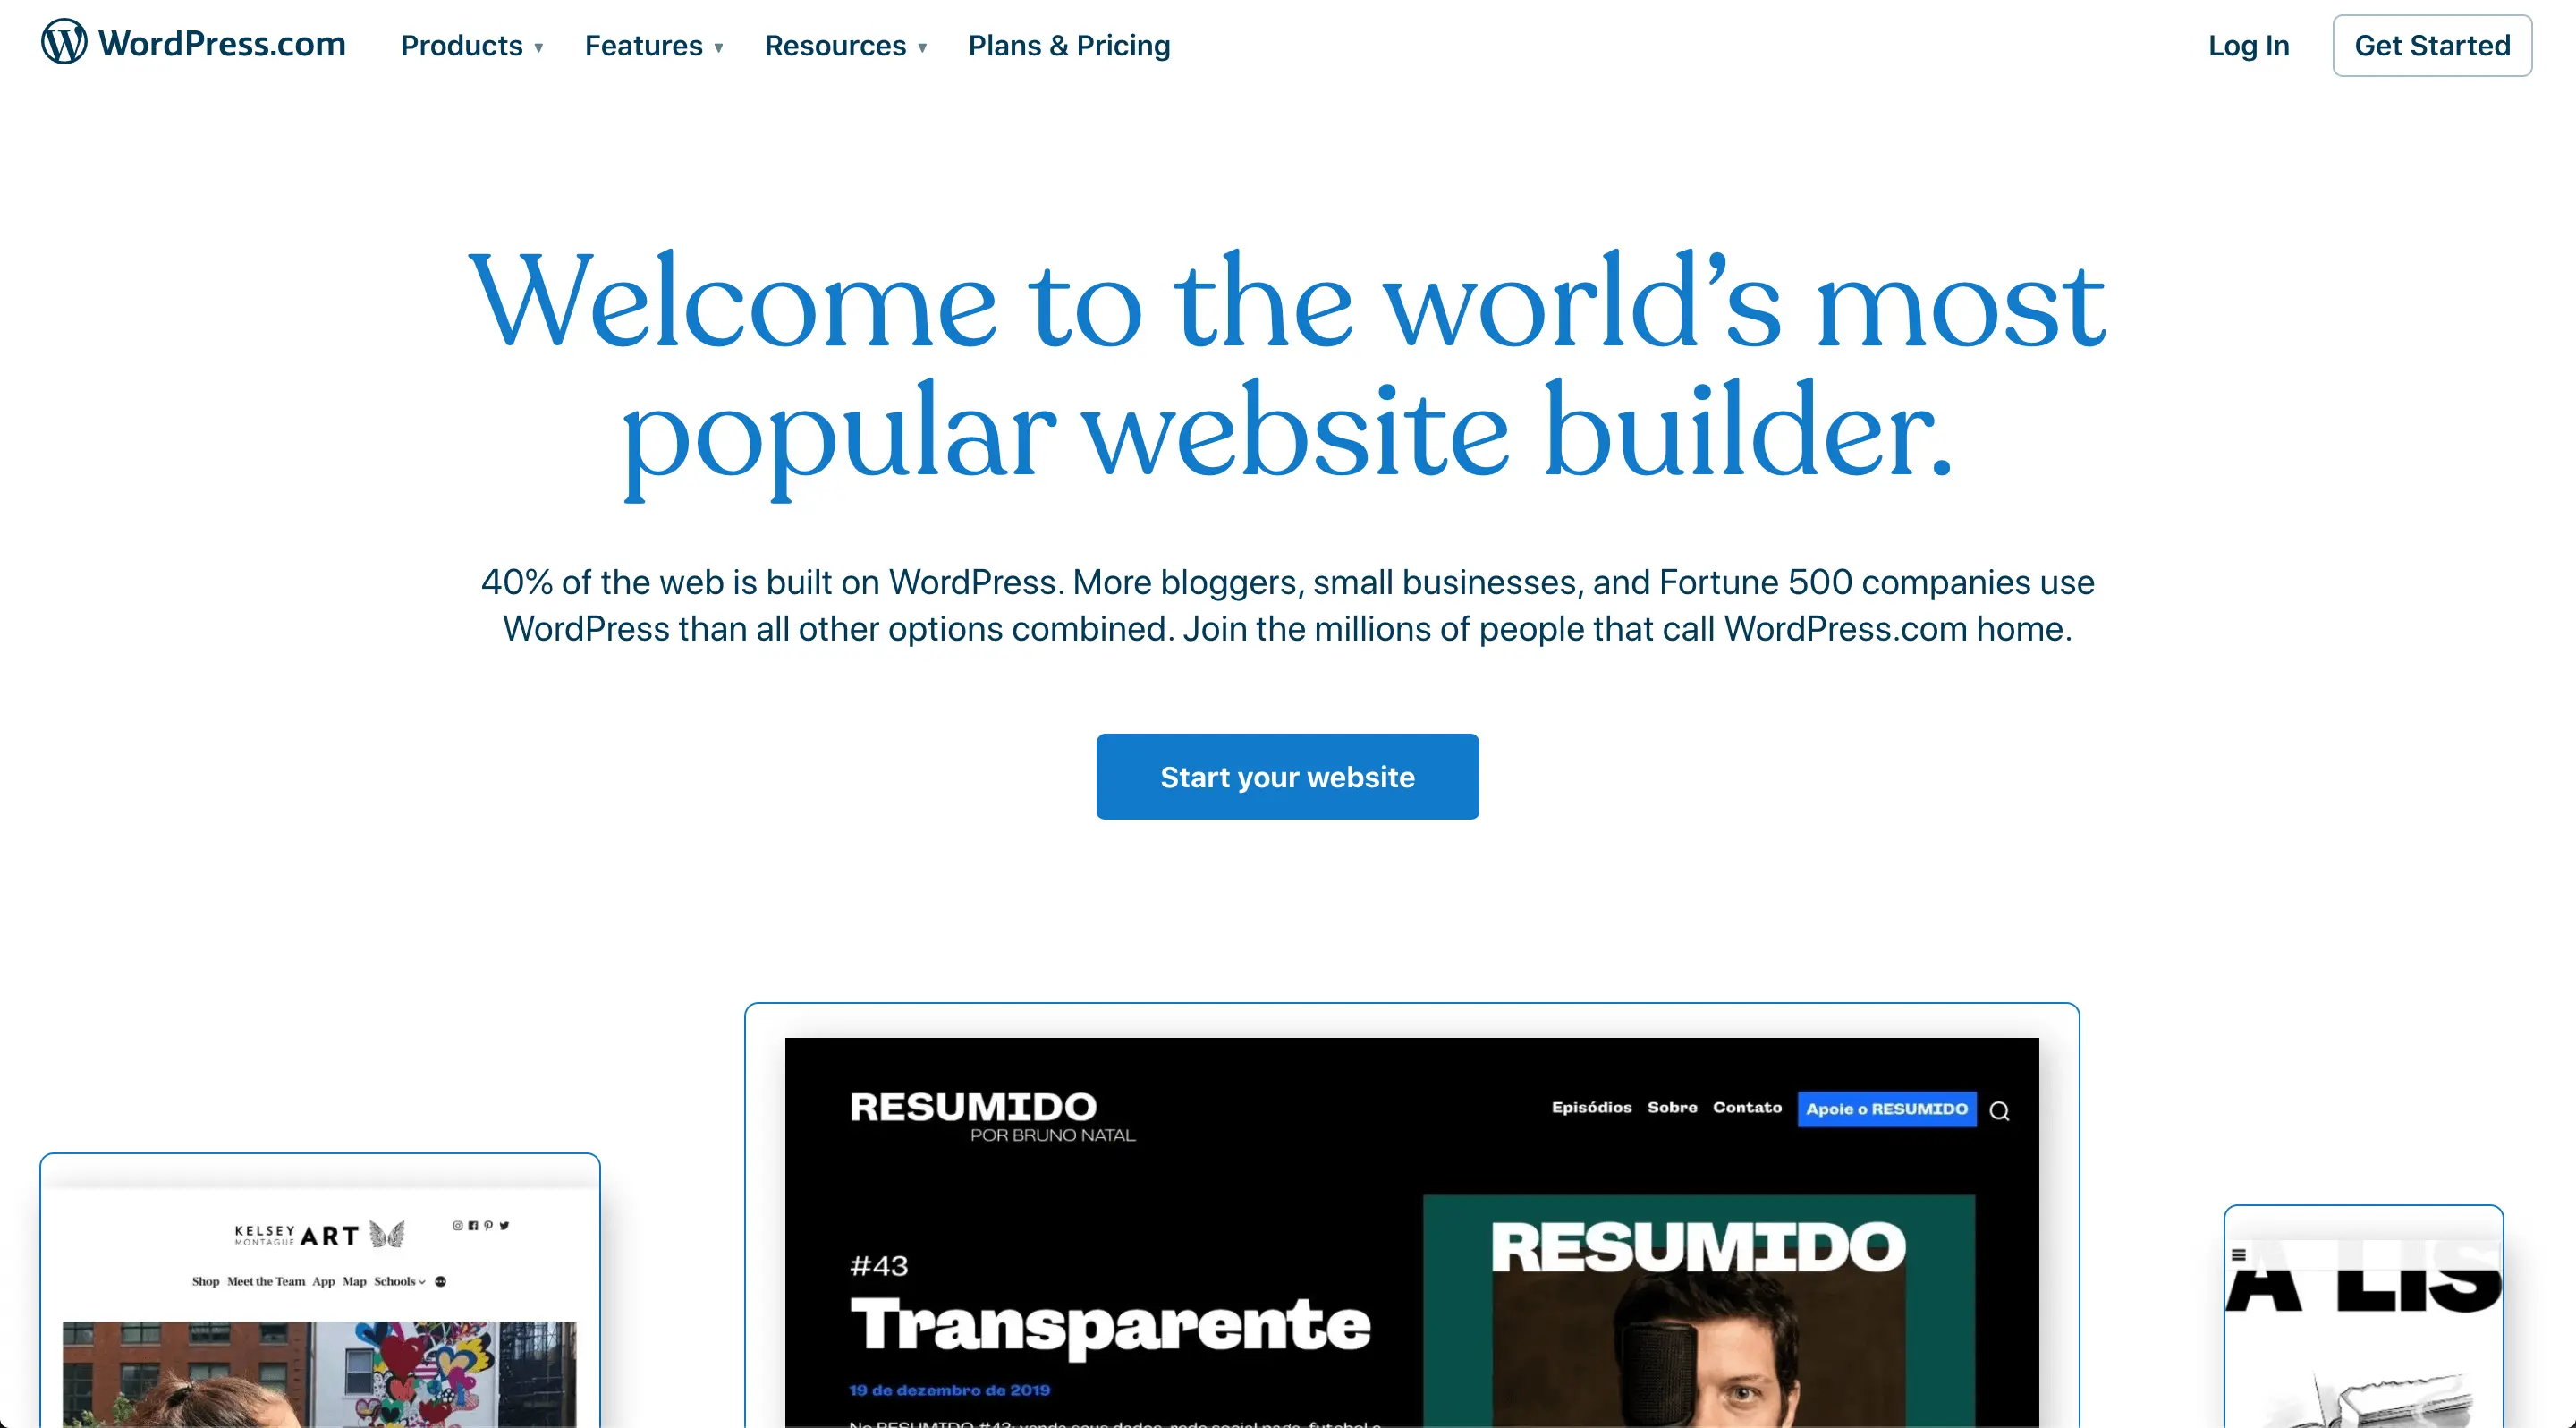The width and height of the screenshot is (2576, 1428).
Task: Select the Plans & Pricing menu item
Action: pyautogui.click(x=1070, y=46)
